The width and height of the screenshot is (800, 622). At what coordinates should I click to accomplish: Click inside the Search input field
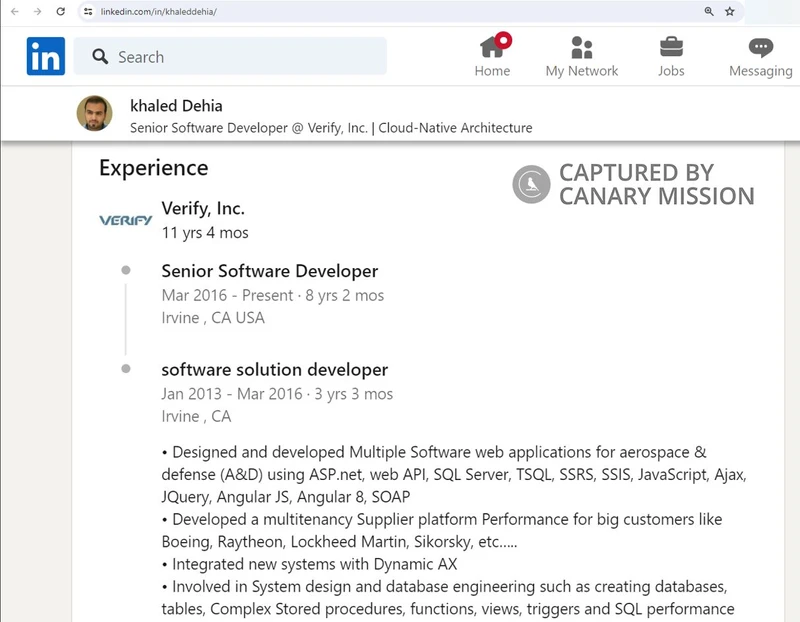tap(230, 57)
